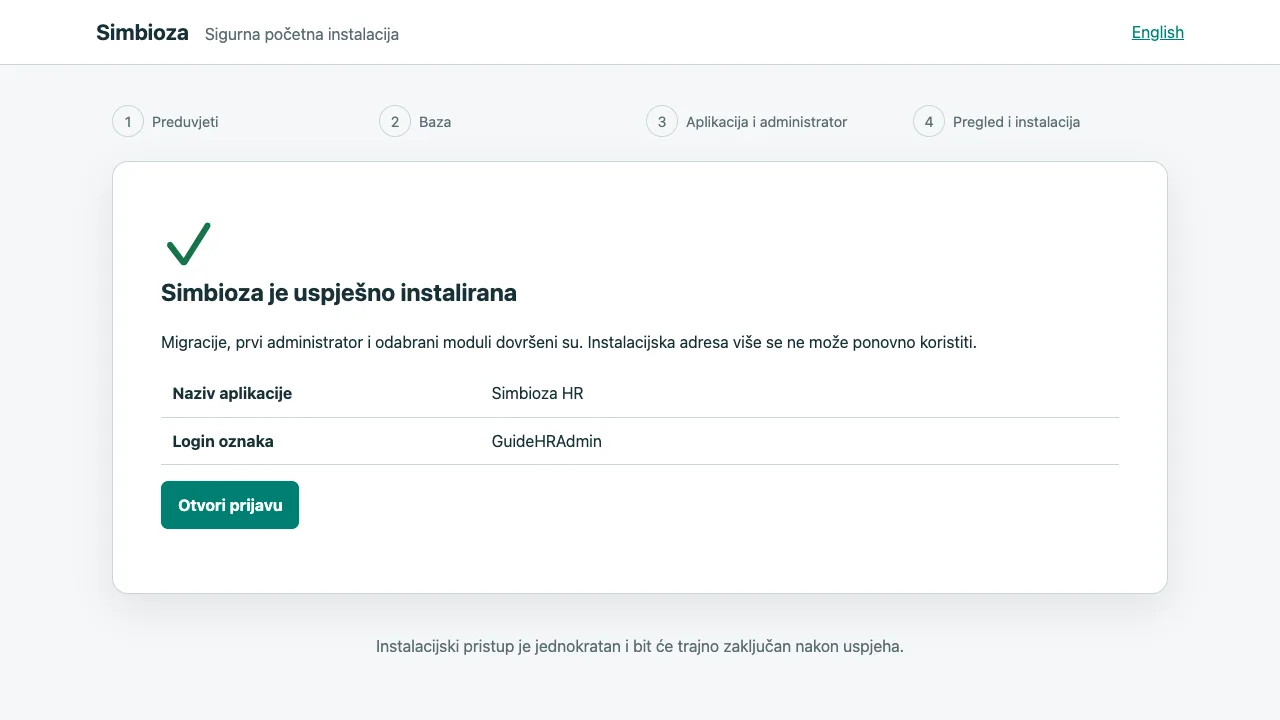The width and height of the screenshot is (1280, 720).
Task: Open the login page with Otvori prijavu
Action: point(230,505)
